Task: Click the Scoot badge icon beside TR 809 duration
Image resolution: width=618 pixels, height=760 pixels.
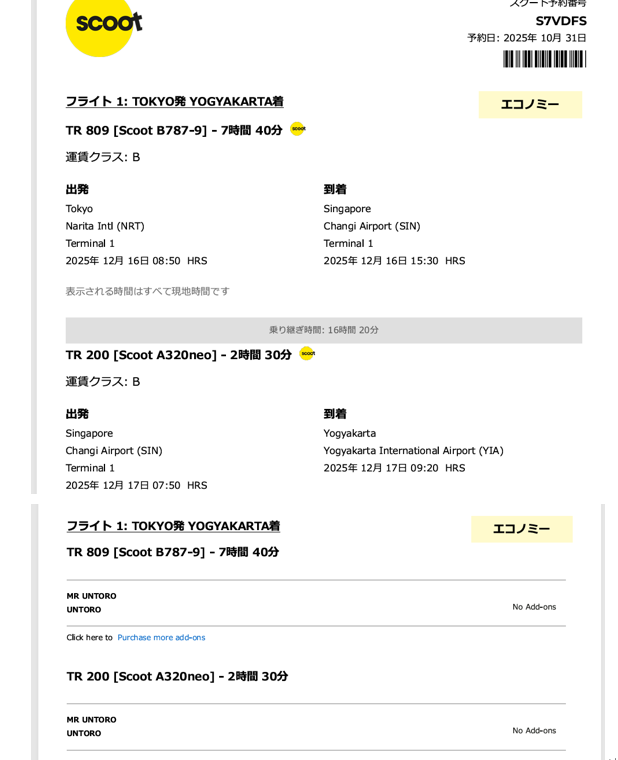Action: pos(298,129)
